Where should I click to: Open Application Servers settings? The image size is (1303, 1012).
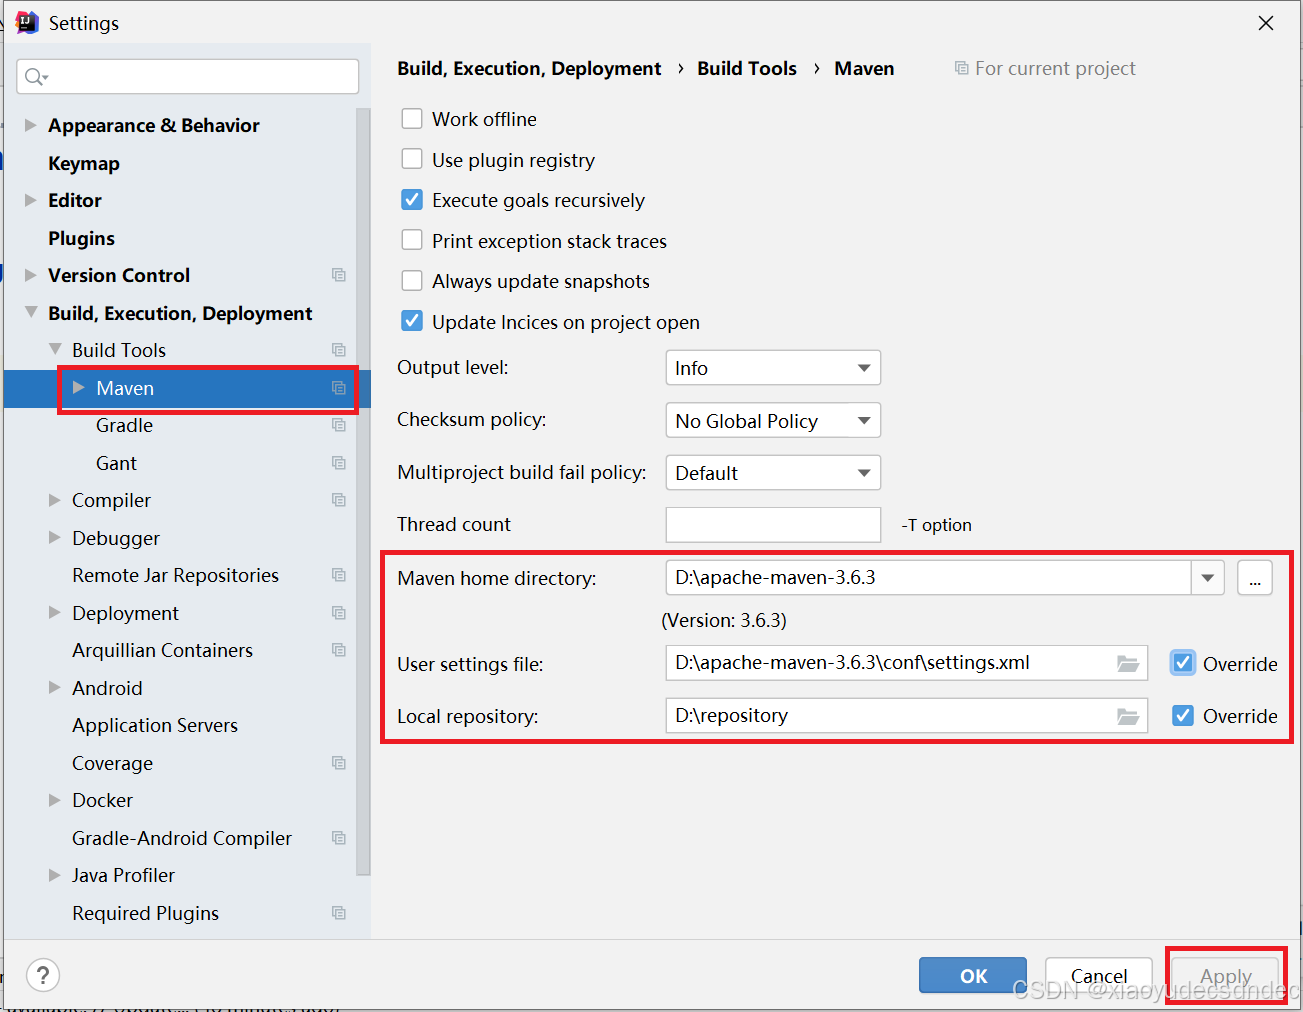[155, 725]
